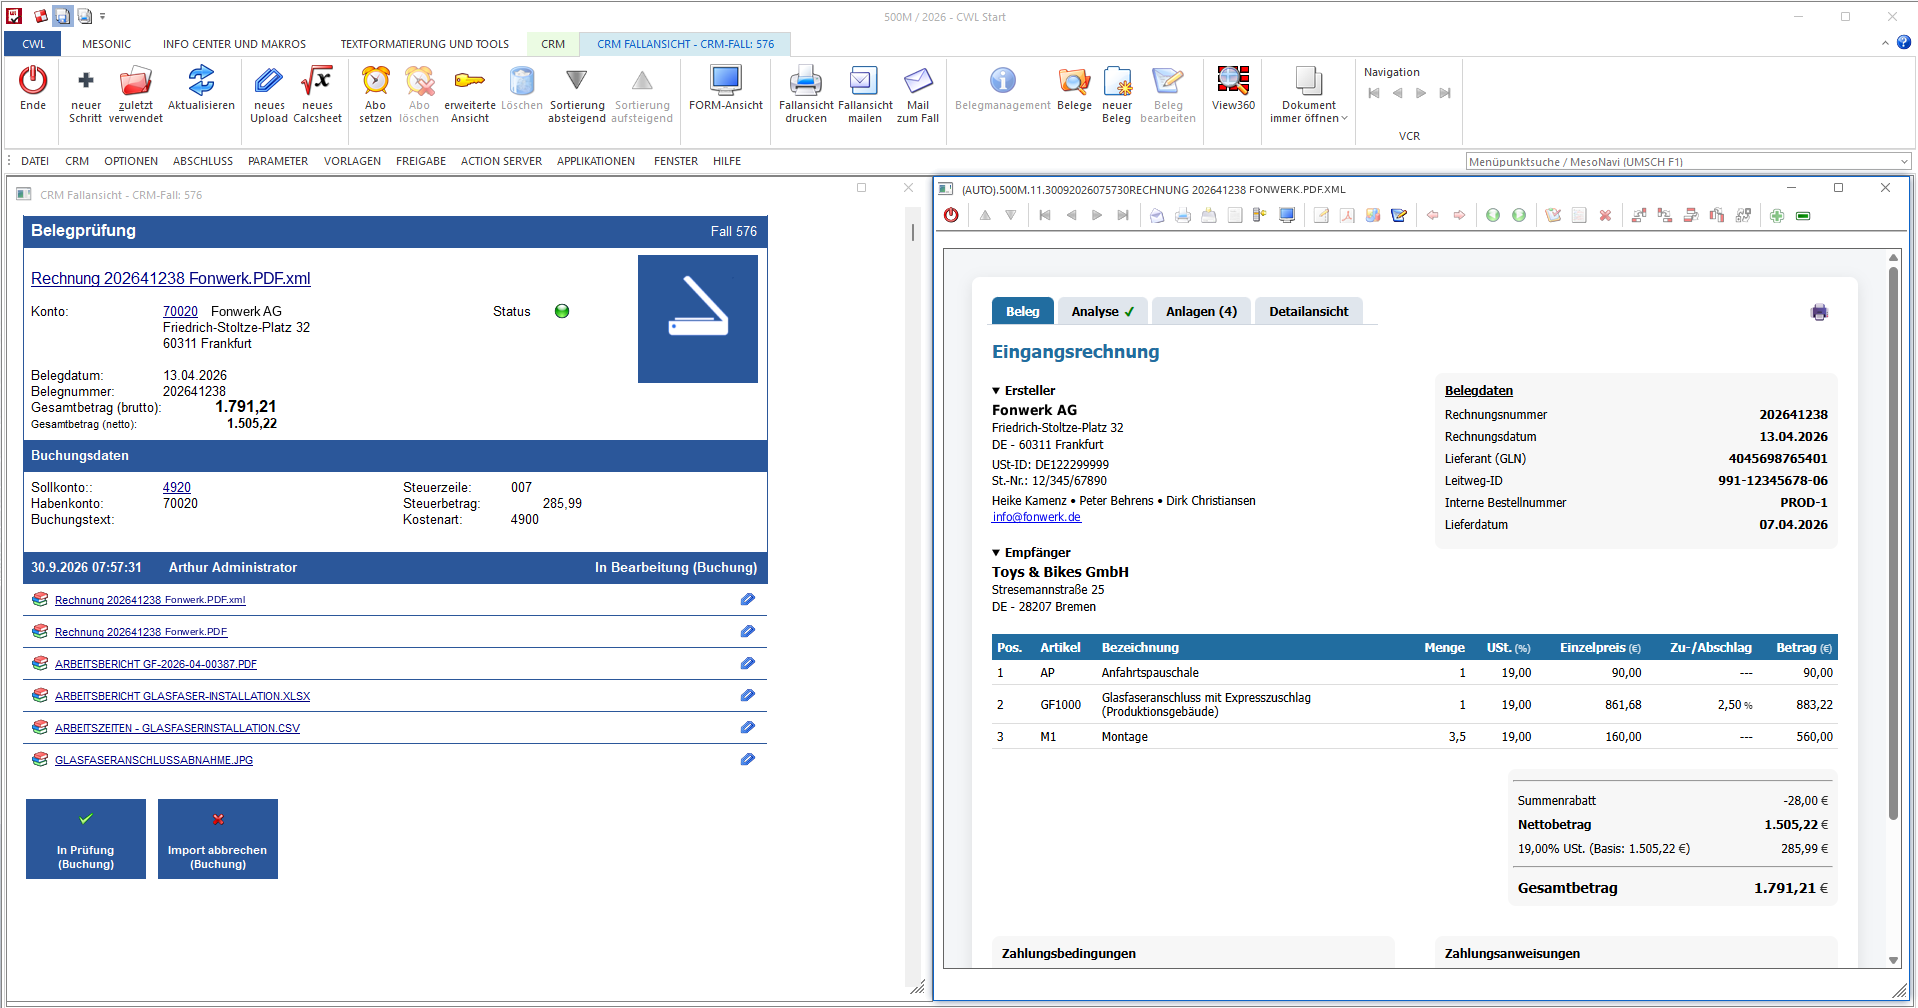Open the Anlagen (4) tab

pyautogui.click(x=1201, y=311)
